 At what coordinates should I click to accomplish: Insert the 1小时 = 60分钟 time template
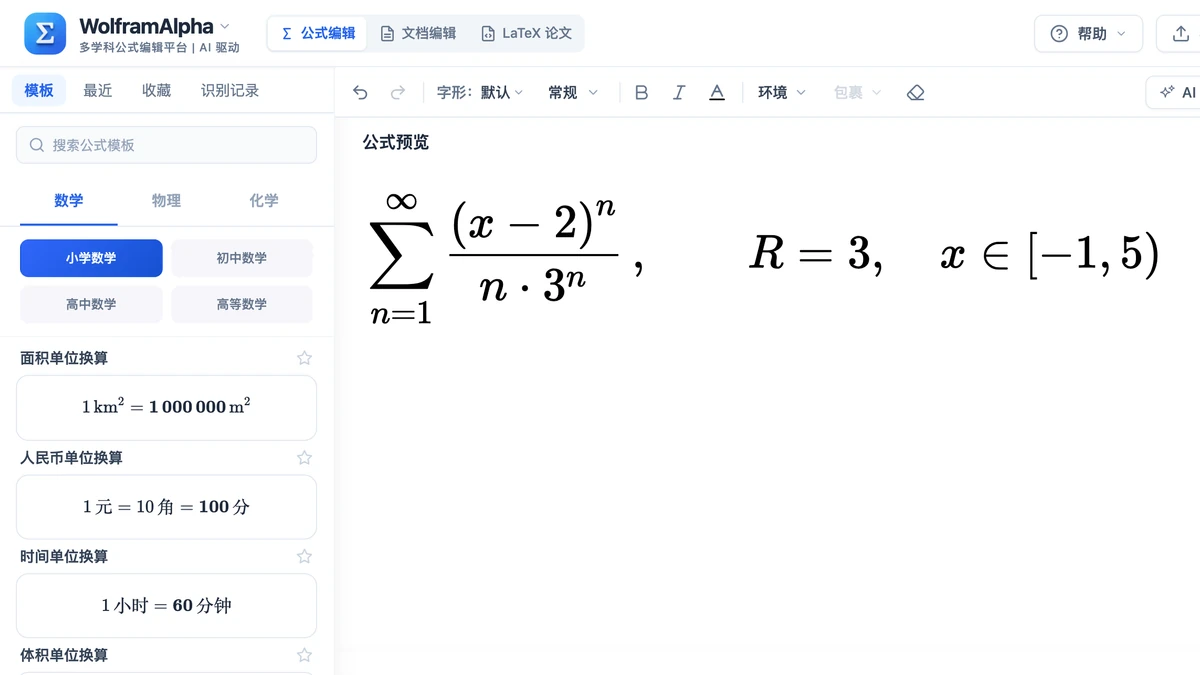pyautogui.click(x=166, y=606)
